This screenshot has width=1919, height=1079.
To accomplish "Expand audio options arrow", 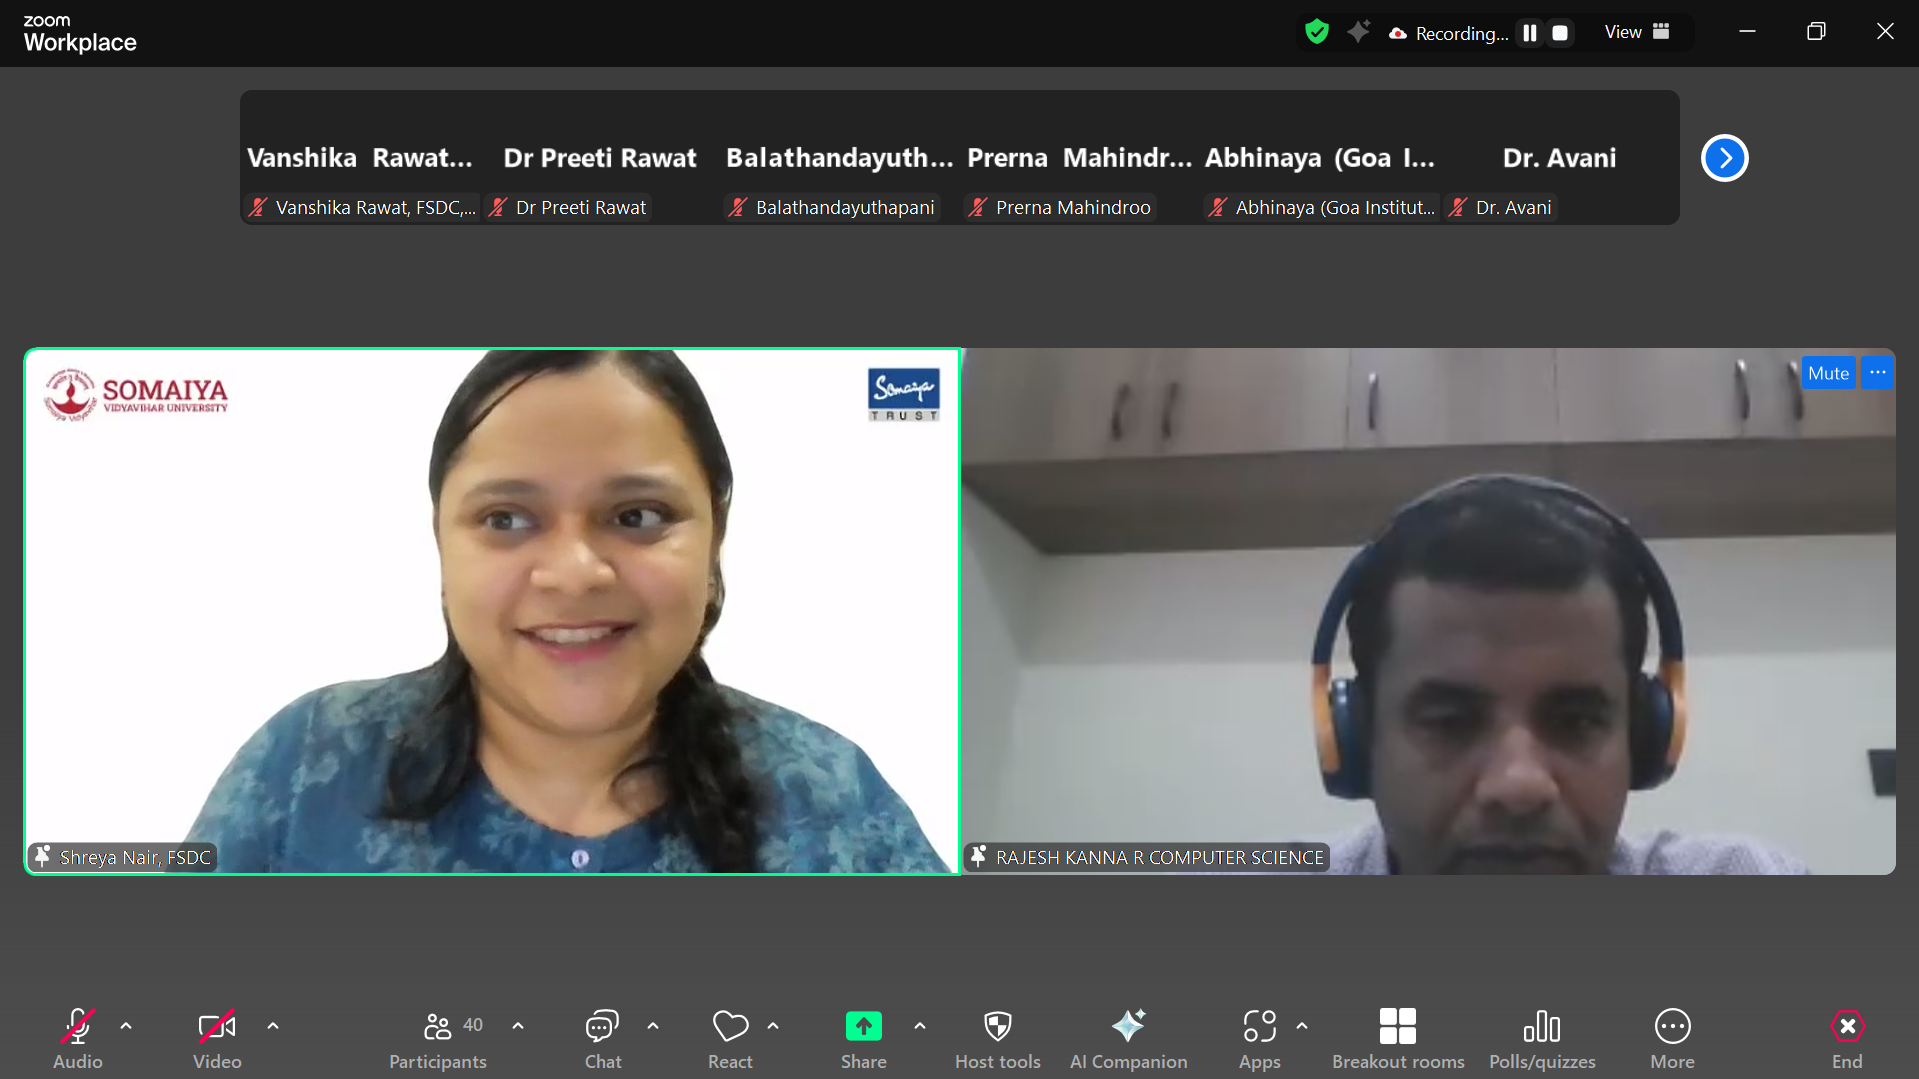I will (x=126, y=1026).
